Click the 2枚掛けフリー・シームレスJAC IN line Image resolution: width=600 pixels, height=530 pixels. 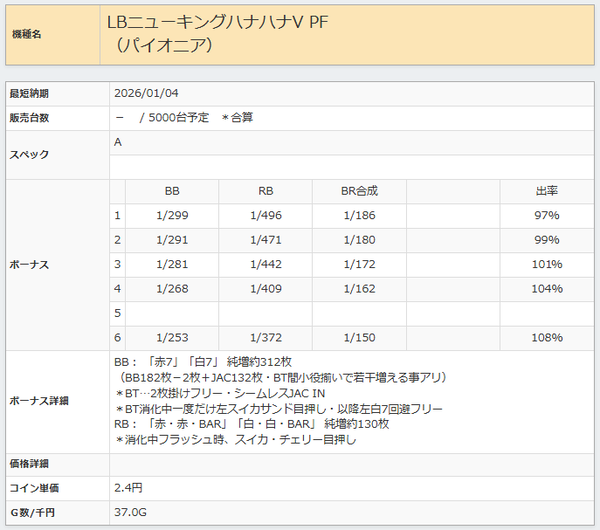pyautogui.click(x=220, y=393)
